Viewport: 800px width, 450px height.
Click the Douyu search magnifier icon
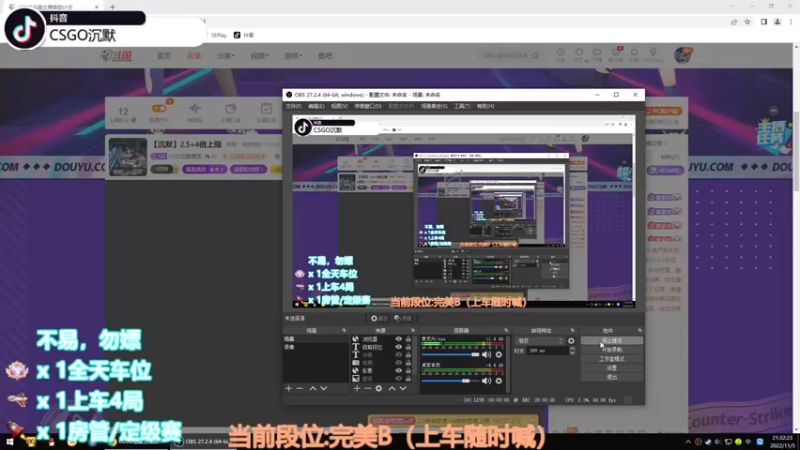[535, 56]
